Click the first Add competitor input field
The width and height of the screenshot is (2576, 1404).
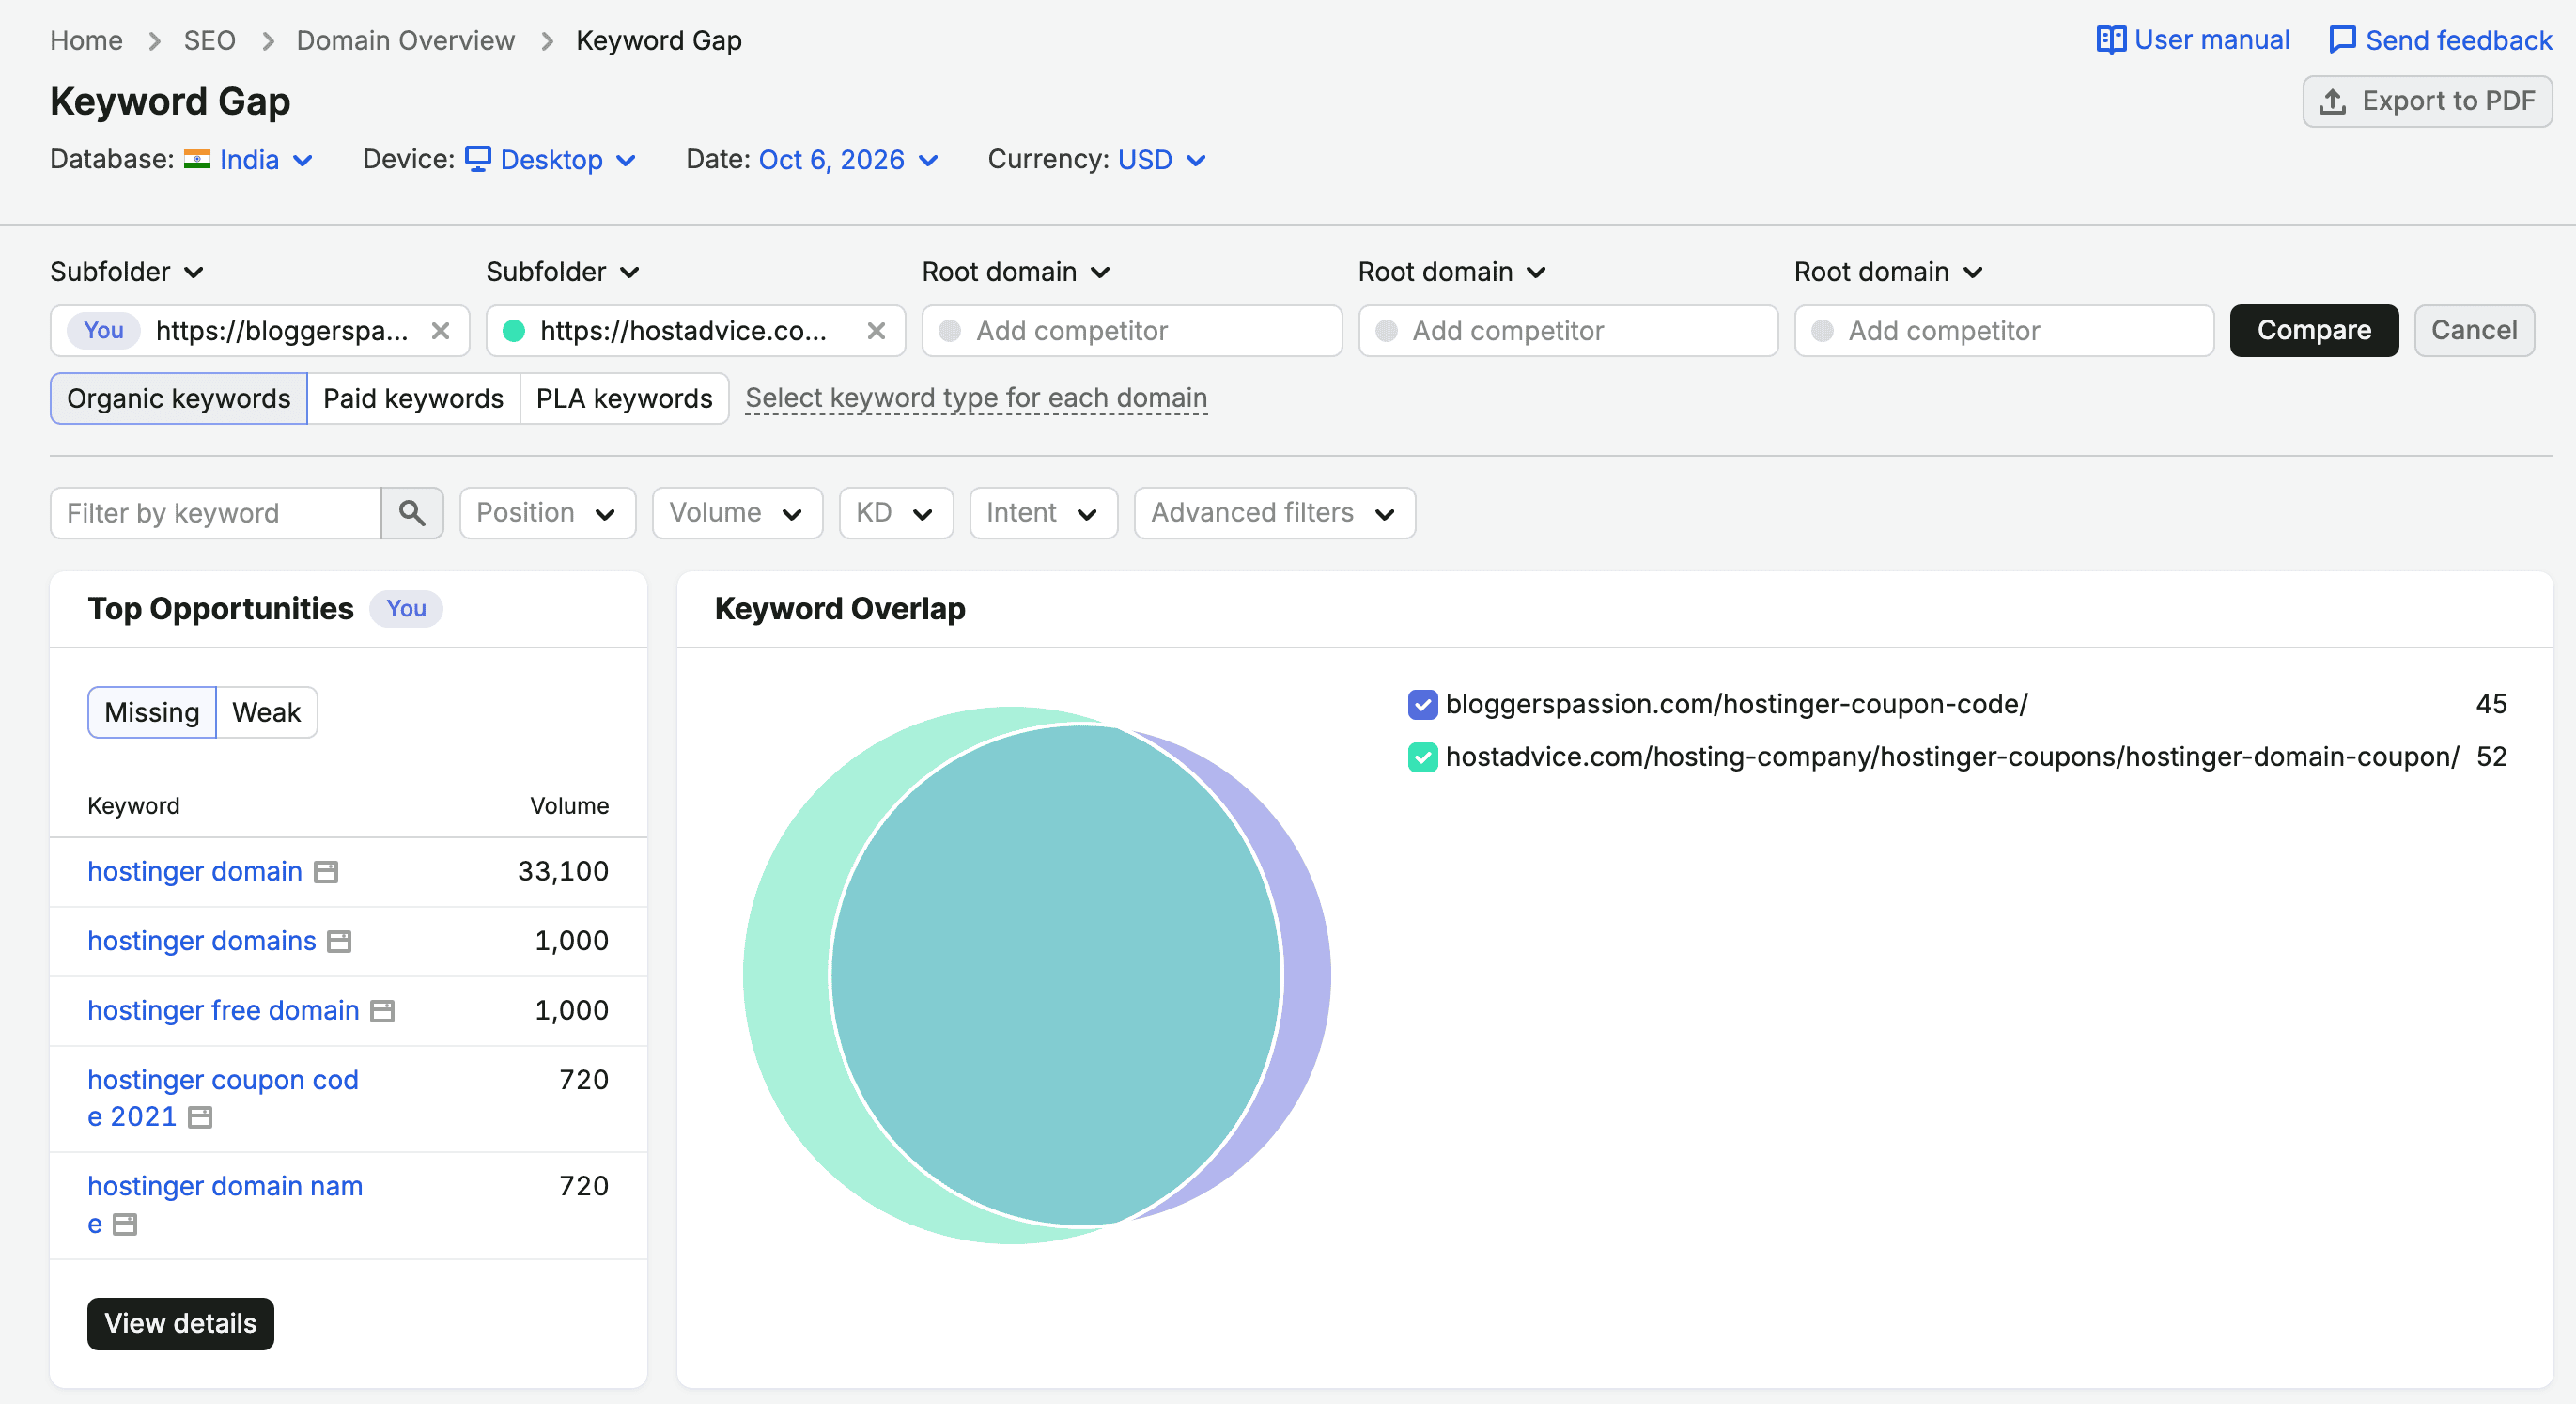(x=1131, y=331)
